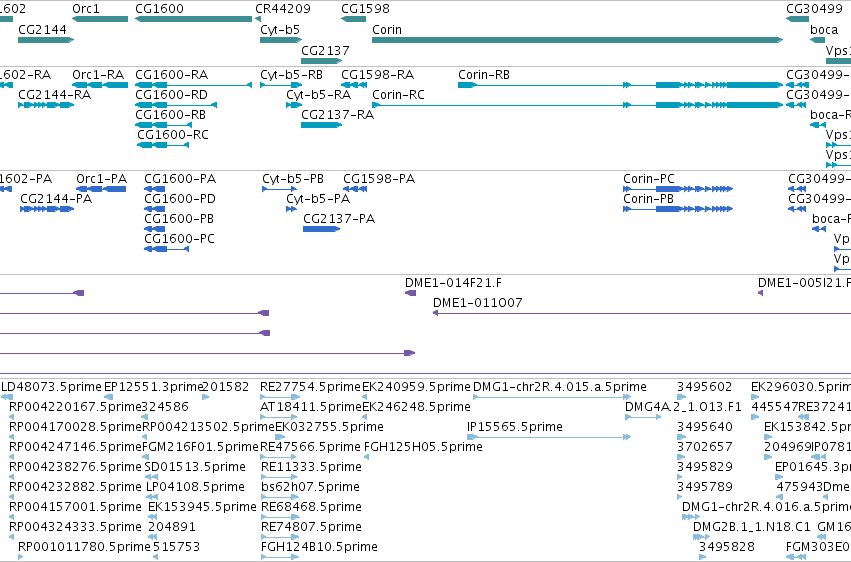Select the EK153945.5prime feature label
The image size is (851, 562).
coord(202,507)
